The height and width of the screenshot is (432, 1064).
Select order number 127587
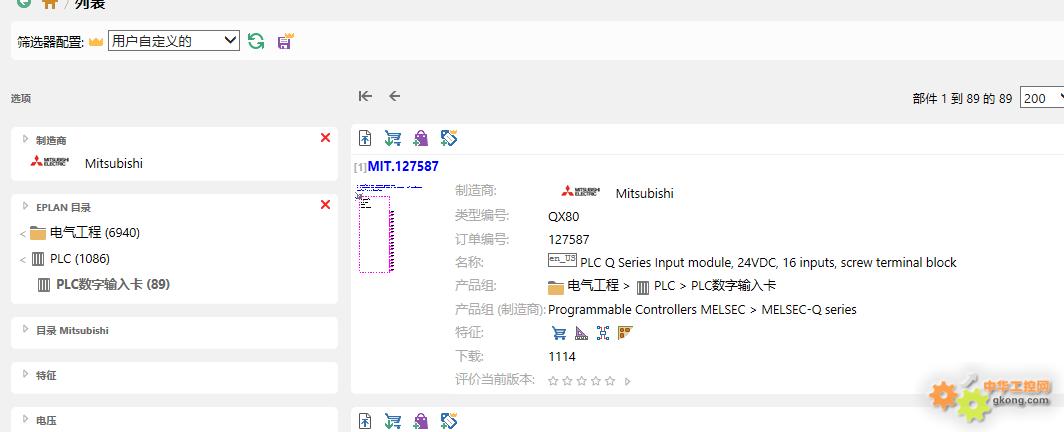(569, 239)
